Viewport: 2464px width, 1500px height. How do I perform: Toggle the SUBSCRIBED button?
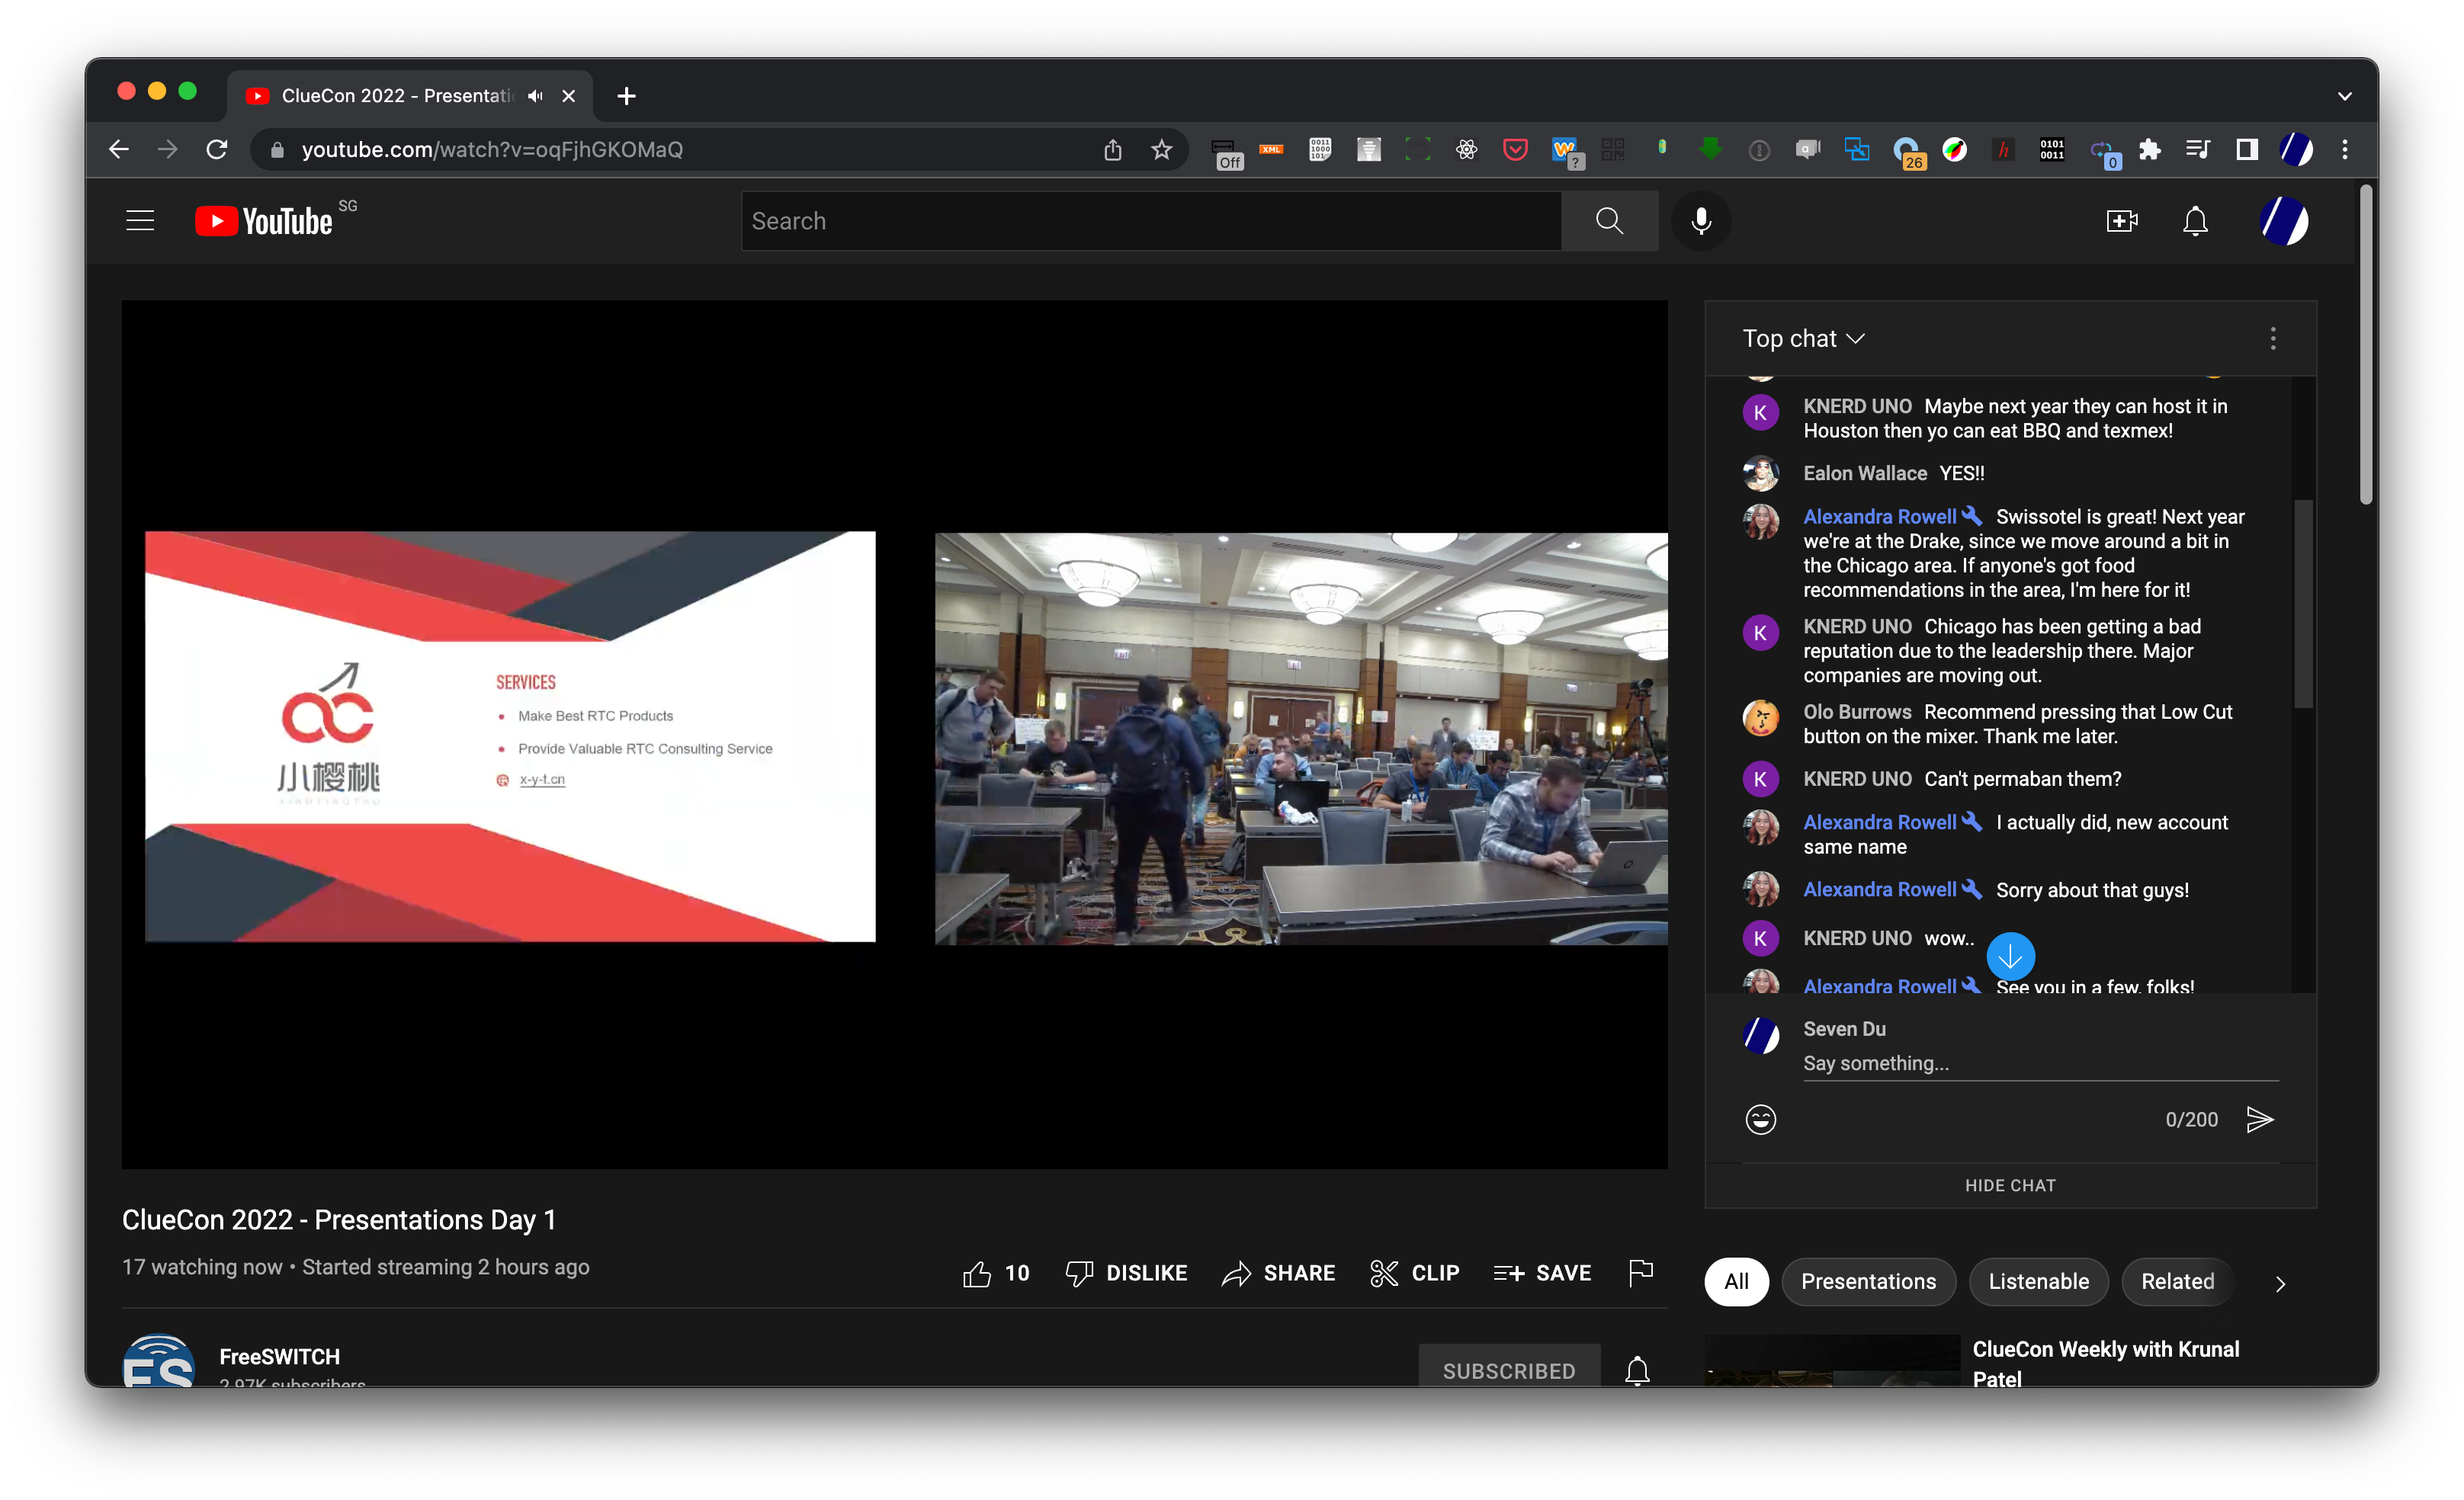(x=1508, y=1370)
